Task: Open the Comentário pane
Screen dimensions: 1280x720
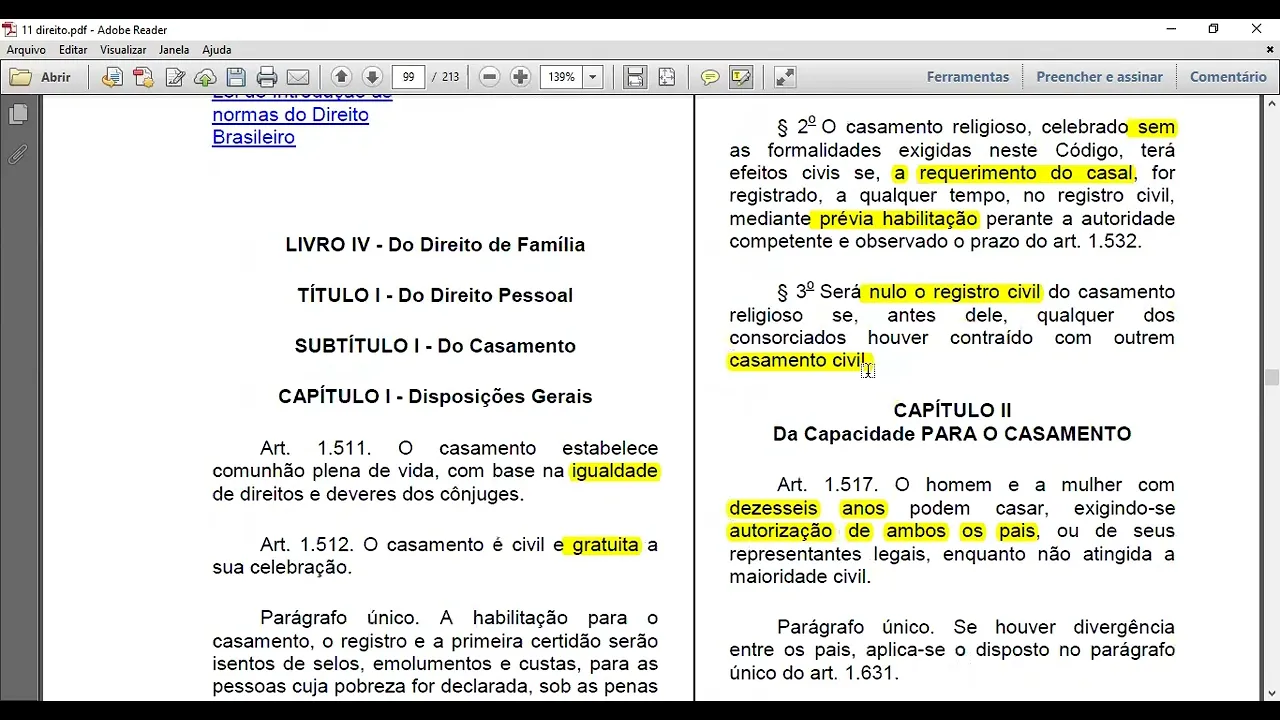Action: point(1228,77)
